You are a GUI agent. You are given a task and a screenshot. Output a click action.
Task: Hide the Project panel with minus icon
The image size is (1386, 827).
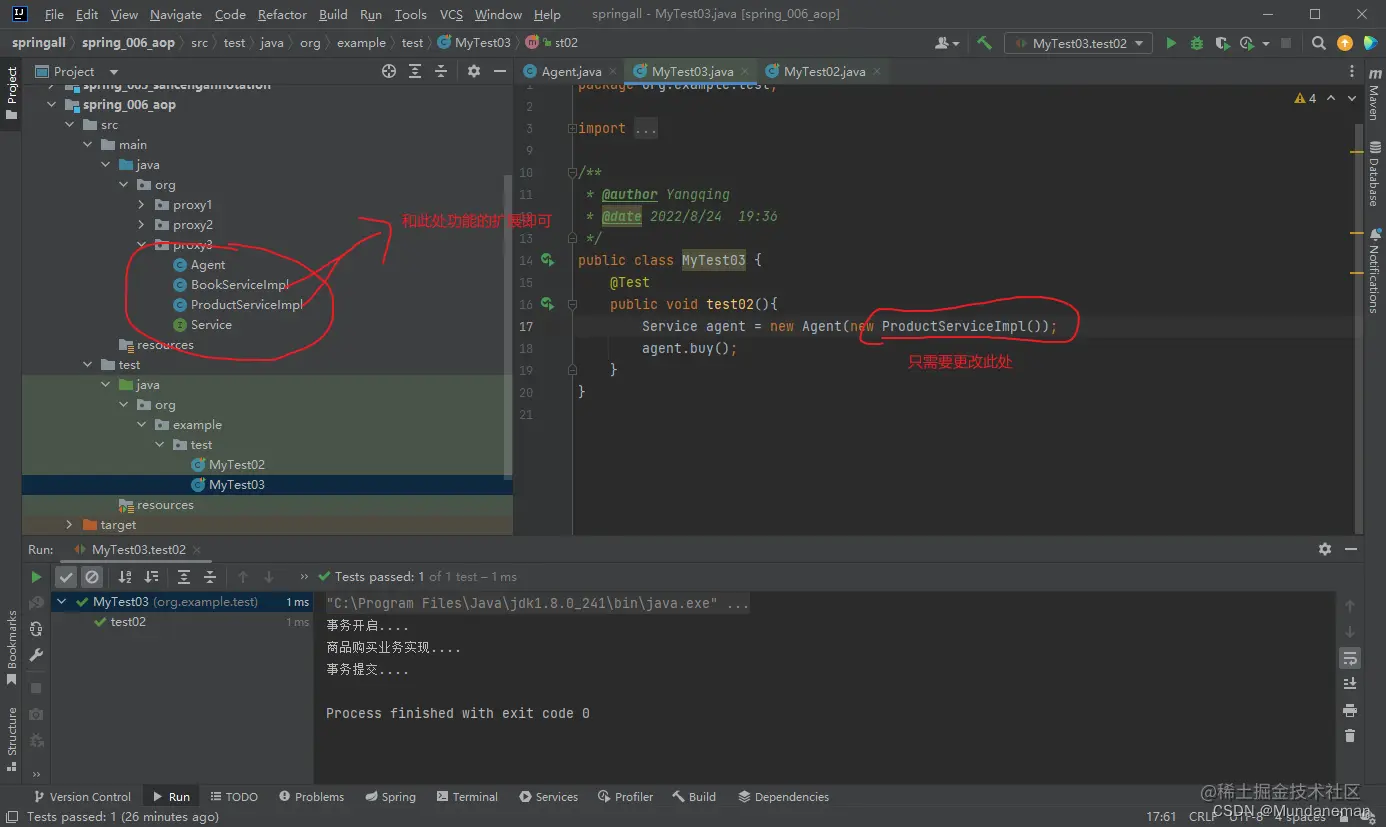(499, 71)
